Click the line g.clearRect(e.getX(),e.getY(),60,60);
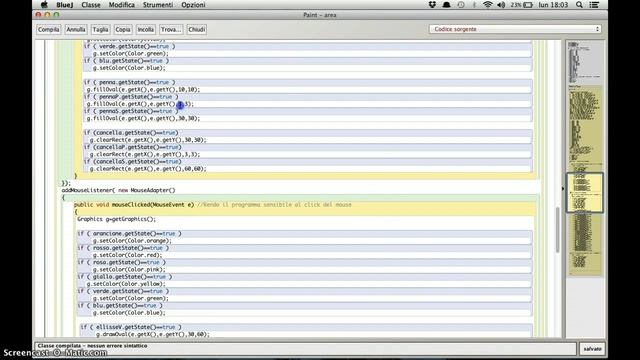 [x=148, y=169]
